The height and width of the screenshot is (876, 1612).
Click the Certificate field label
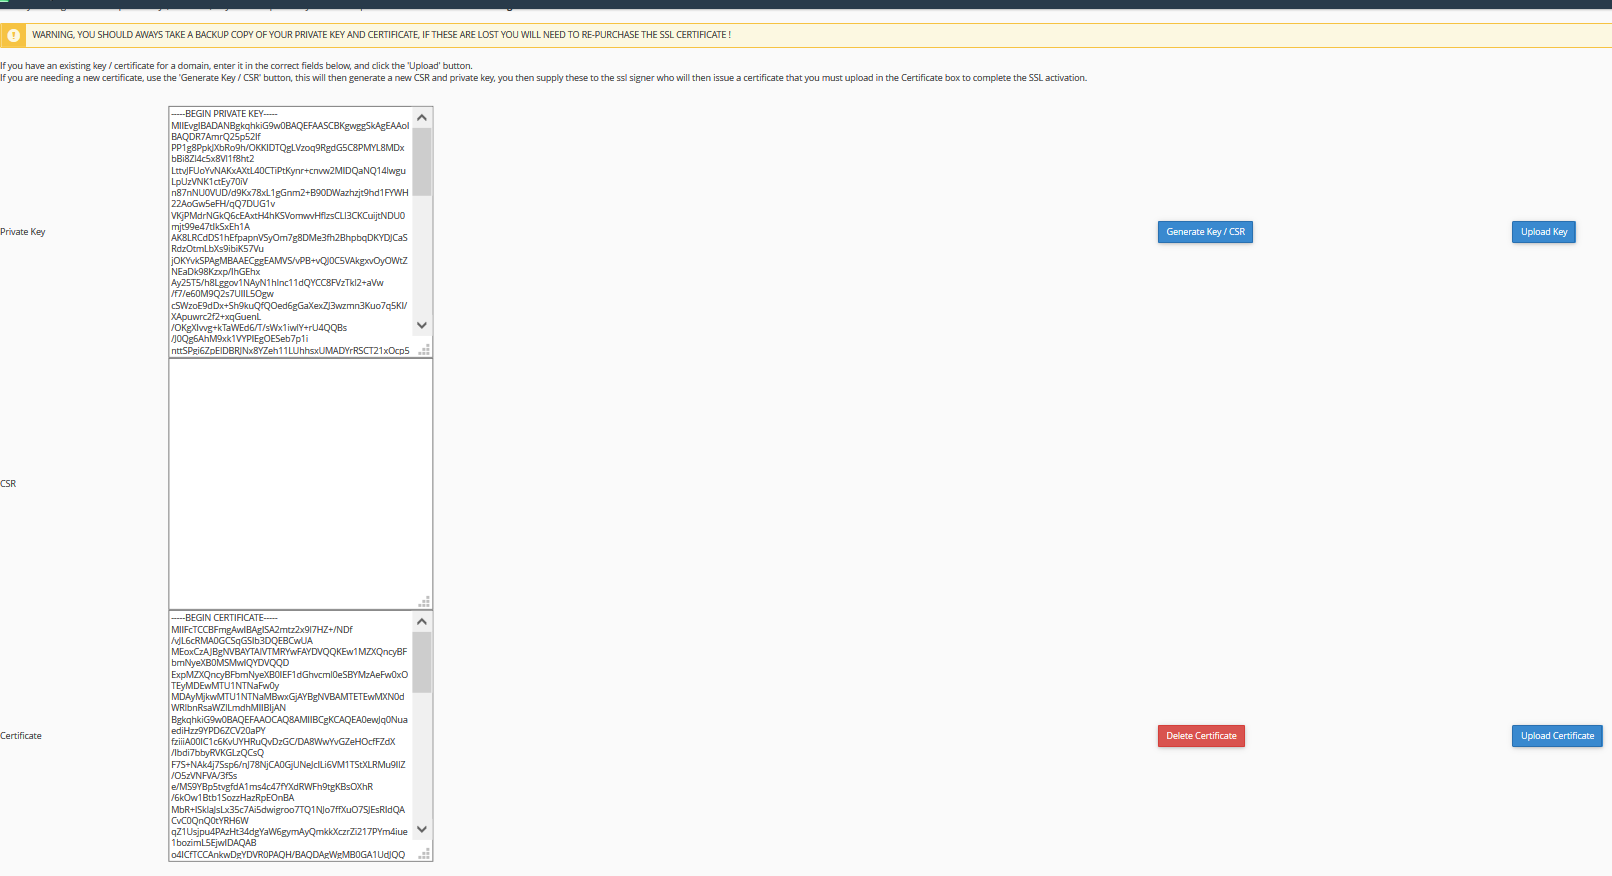(x=21, y=736)
